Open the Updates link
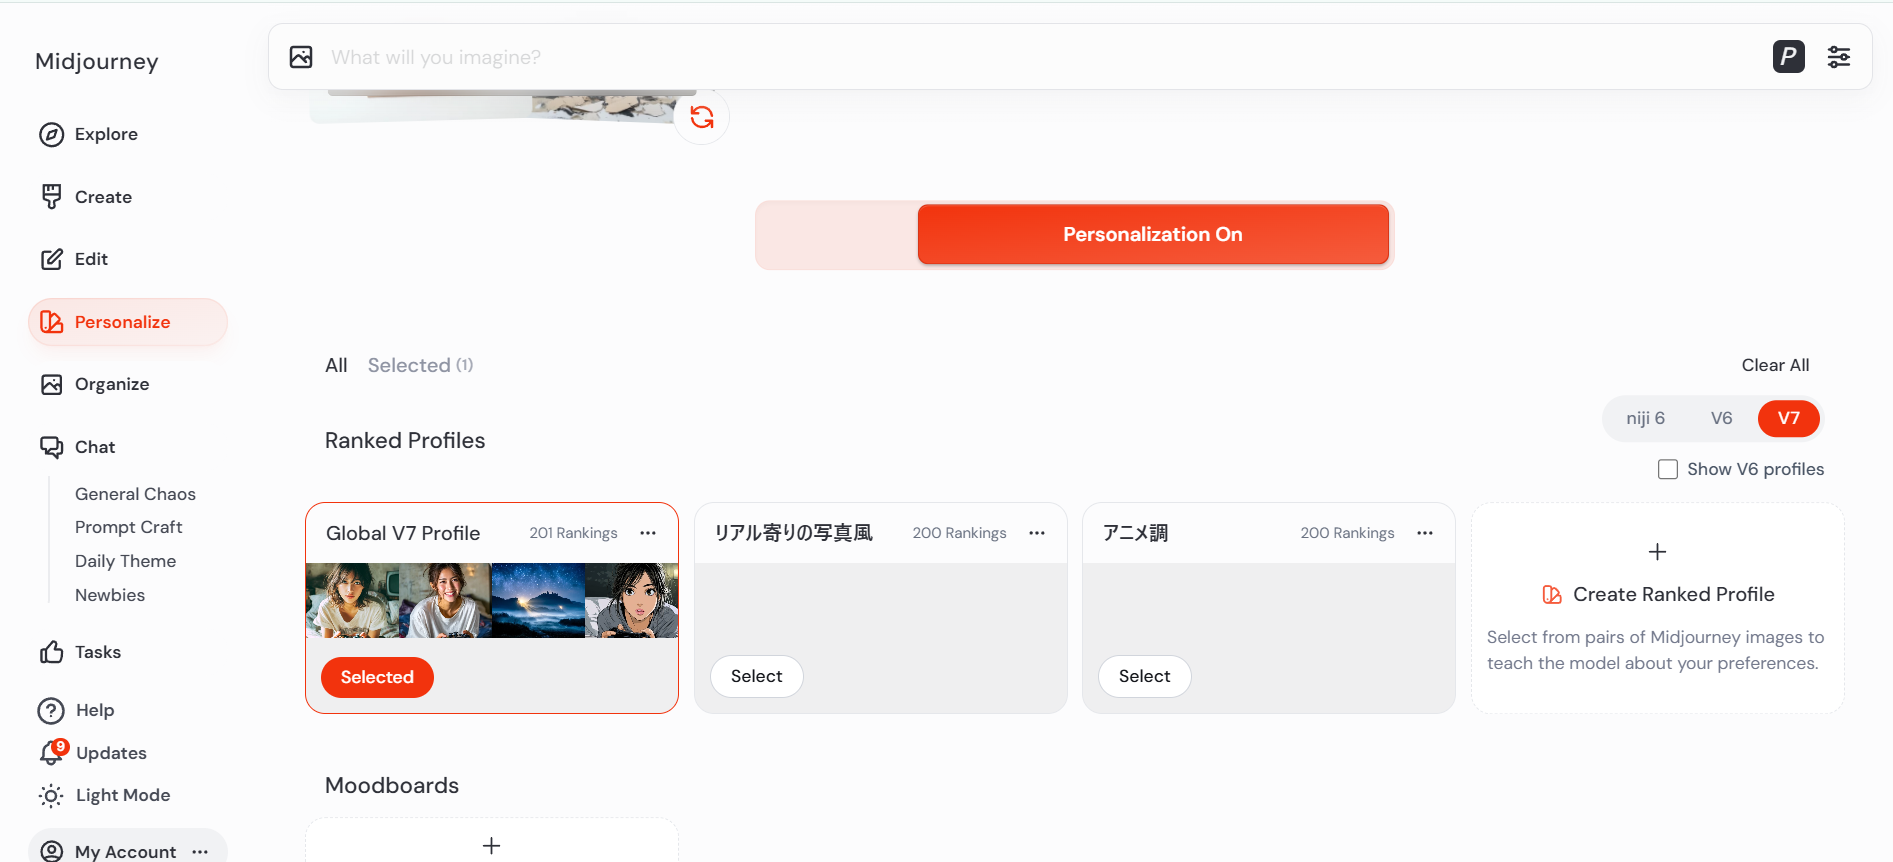1893x862 pixels. click(x=111, y=753)
